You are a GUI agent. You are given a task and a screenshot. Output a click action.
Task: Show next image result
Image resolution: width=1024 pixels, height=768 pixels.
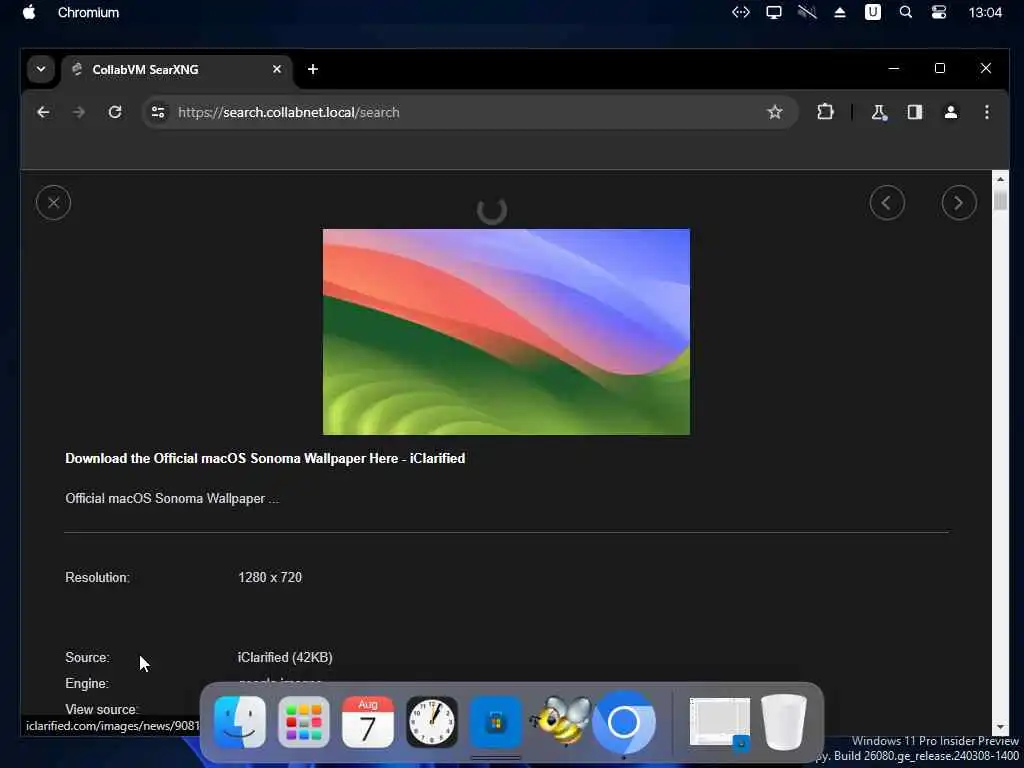959,202
